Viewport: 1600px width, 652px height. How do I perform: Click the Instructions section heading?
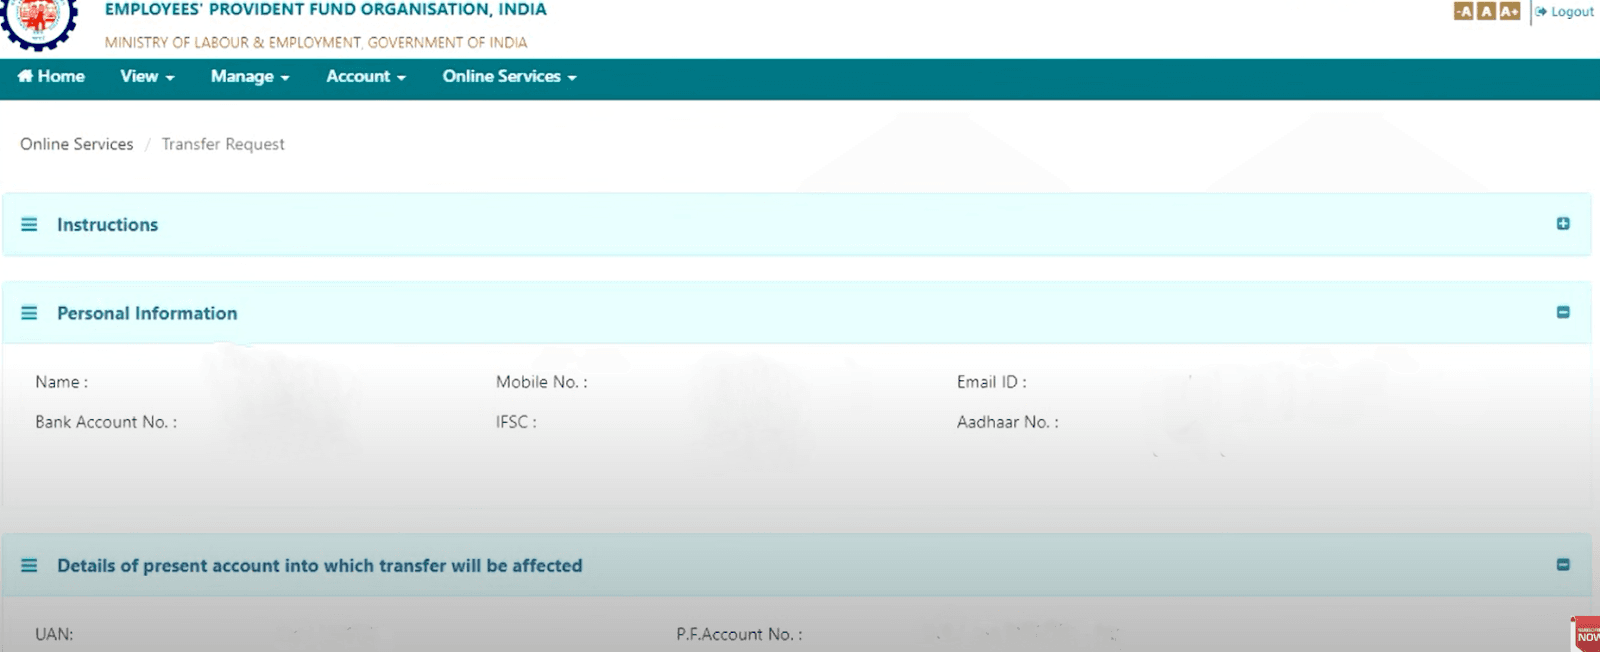[107, 225]
